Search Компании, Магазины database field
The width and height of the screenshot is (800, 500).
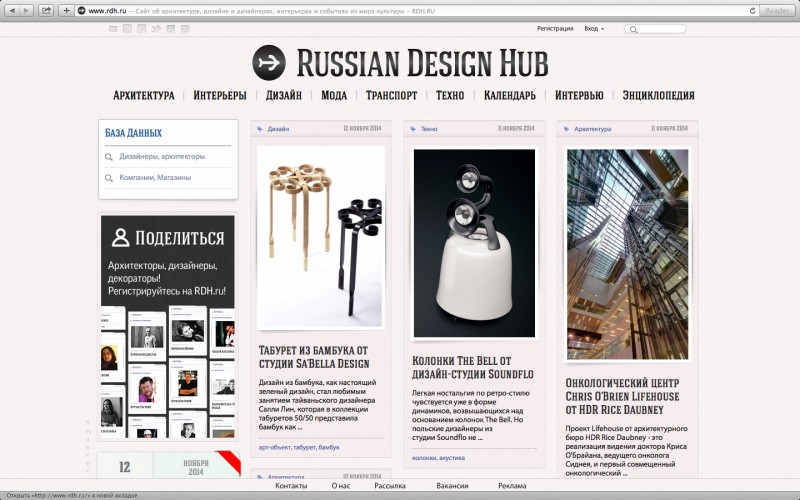[x=168, y=178]
